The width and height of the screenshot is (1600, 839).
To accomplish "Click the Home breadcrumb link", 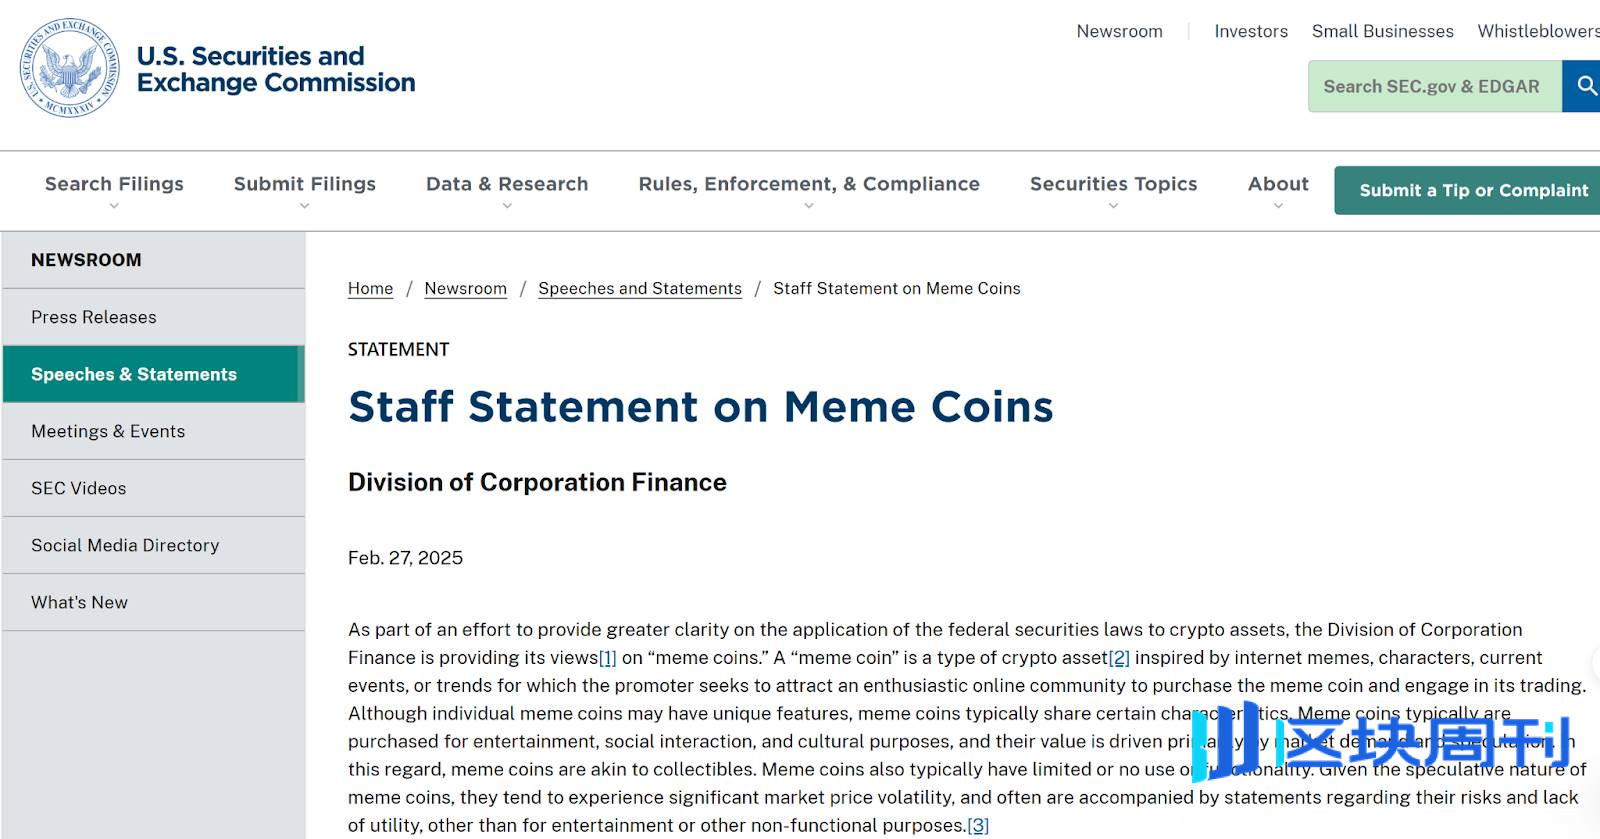I will 370,288.
